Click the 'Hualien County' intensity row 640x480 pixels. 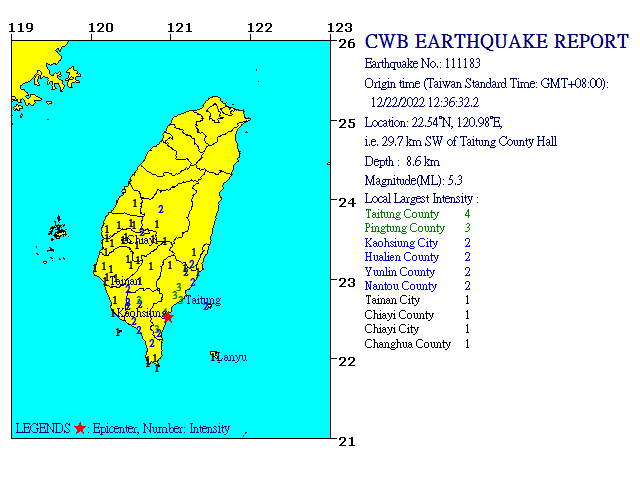[417, 257]
